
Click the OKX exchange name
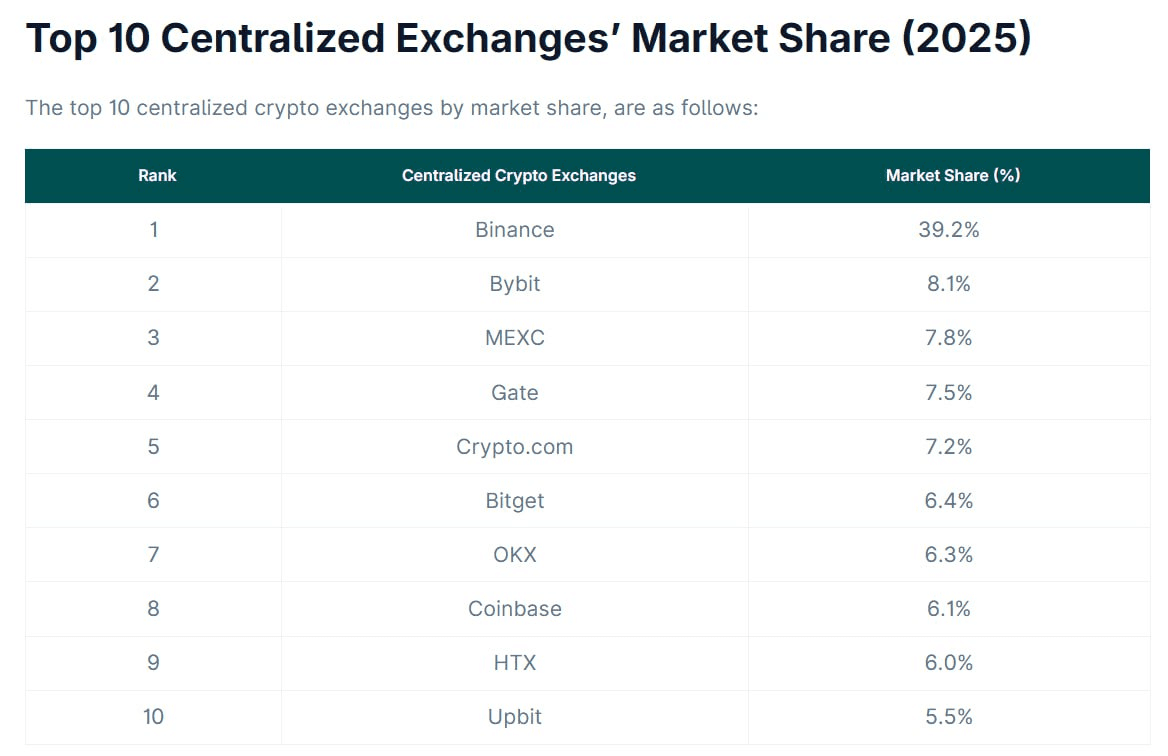pos(514,554)
